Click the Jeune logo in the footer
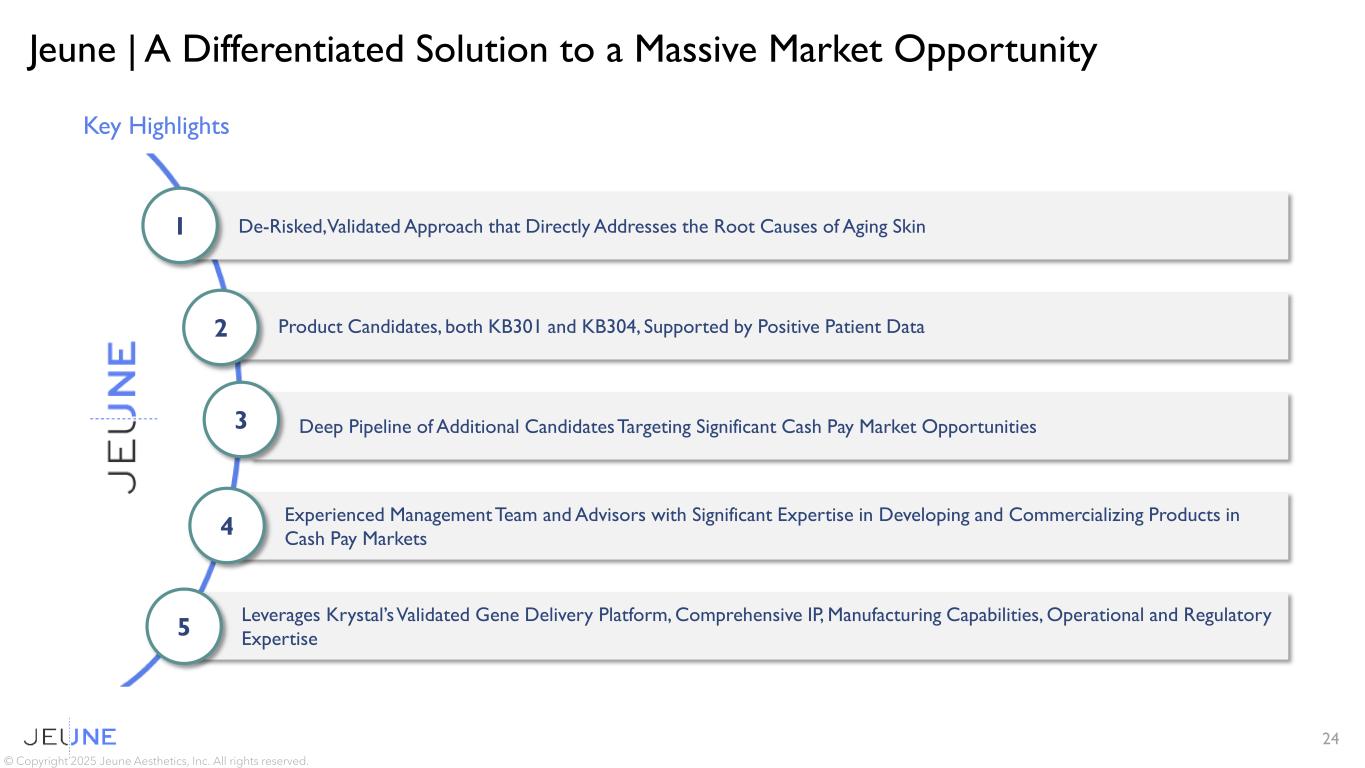The height and width of the screenshot is (768, 1365). (x=70, y=737)
